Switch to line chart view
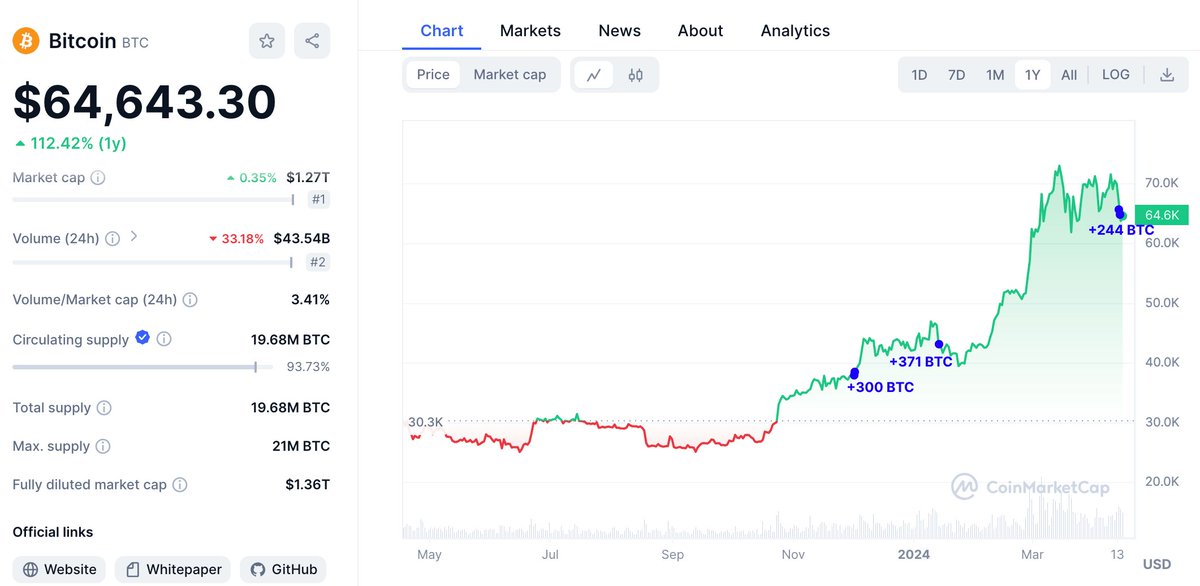 pos(594,75)
